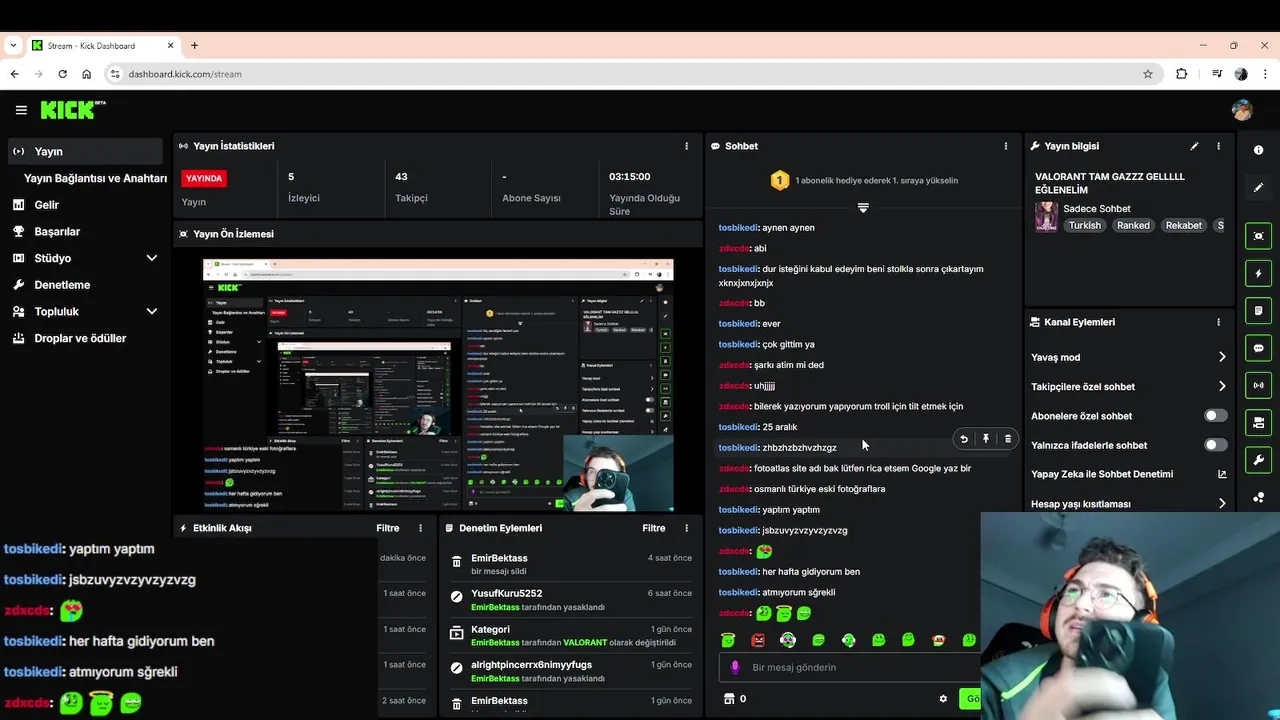Open Yayın İstatistikleri three-dot menu
The image size is (1280, 720).
(x=686, y=146)
